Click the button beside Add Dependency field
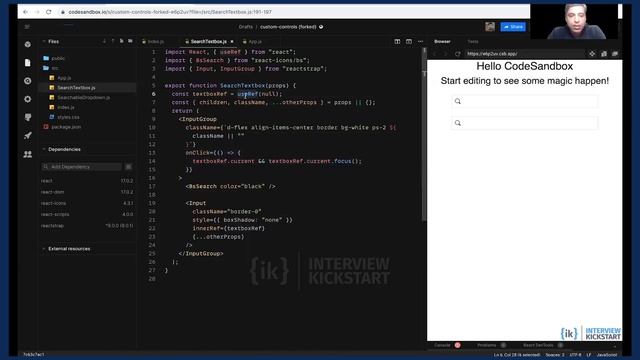This screenshot has height=360, width=640. tap(129, 167)
